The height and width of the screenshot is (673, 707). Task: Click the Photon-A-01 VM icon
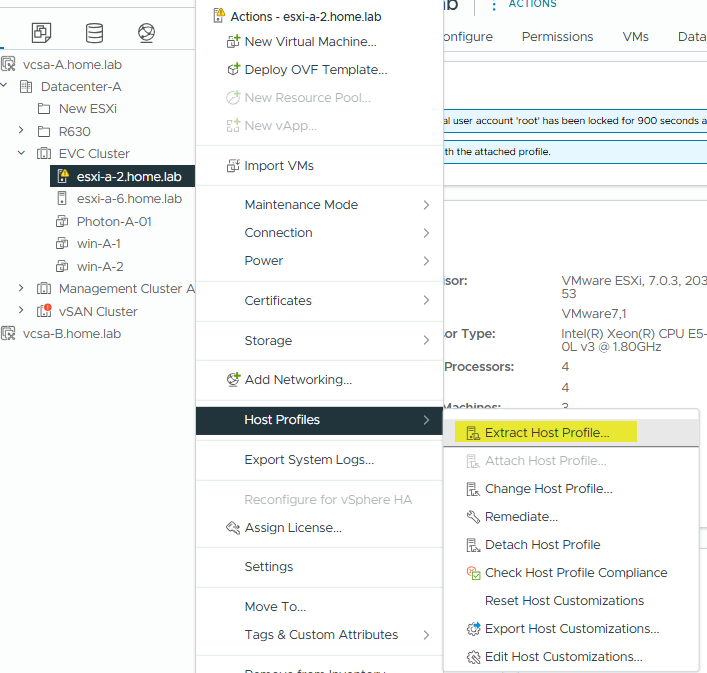pyautogui.click(x=62, y=221)
